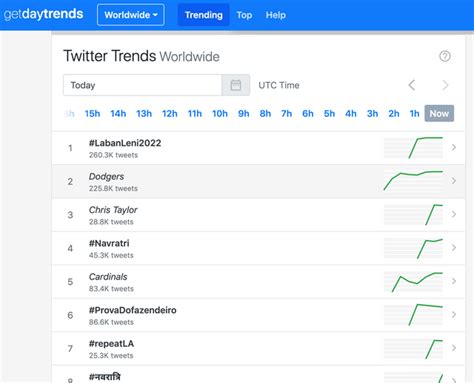Click the UTC Time label
Screen dimensions: 474x383
279,85
